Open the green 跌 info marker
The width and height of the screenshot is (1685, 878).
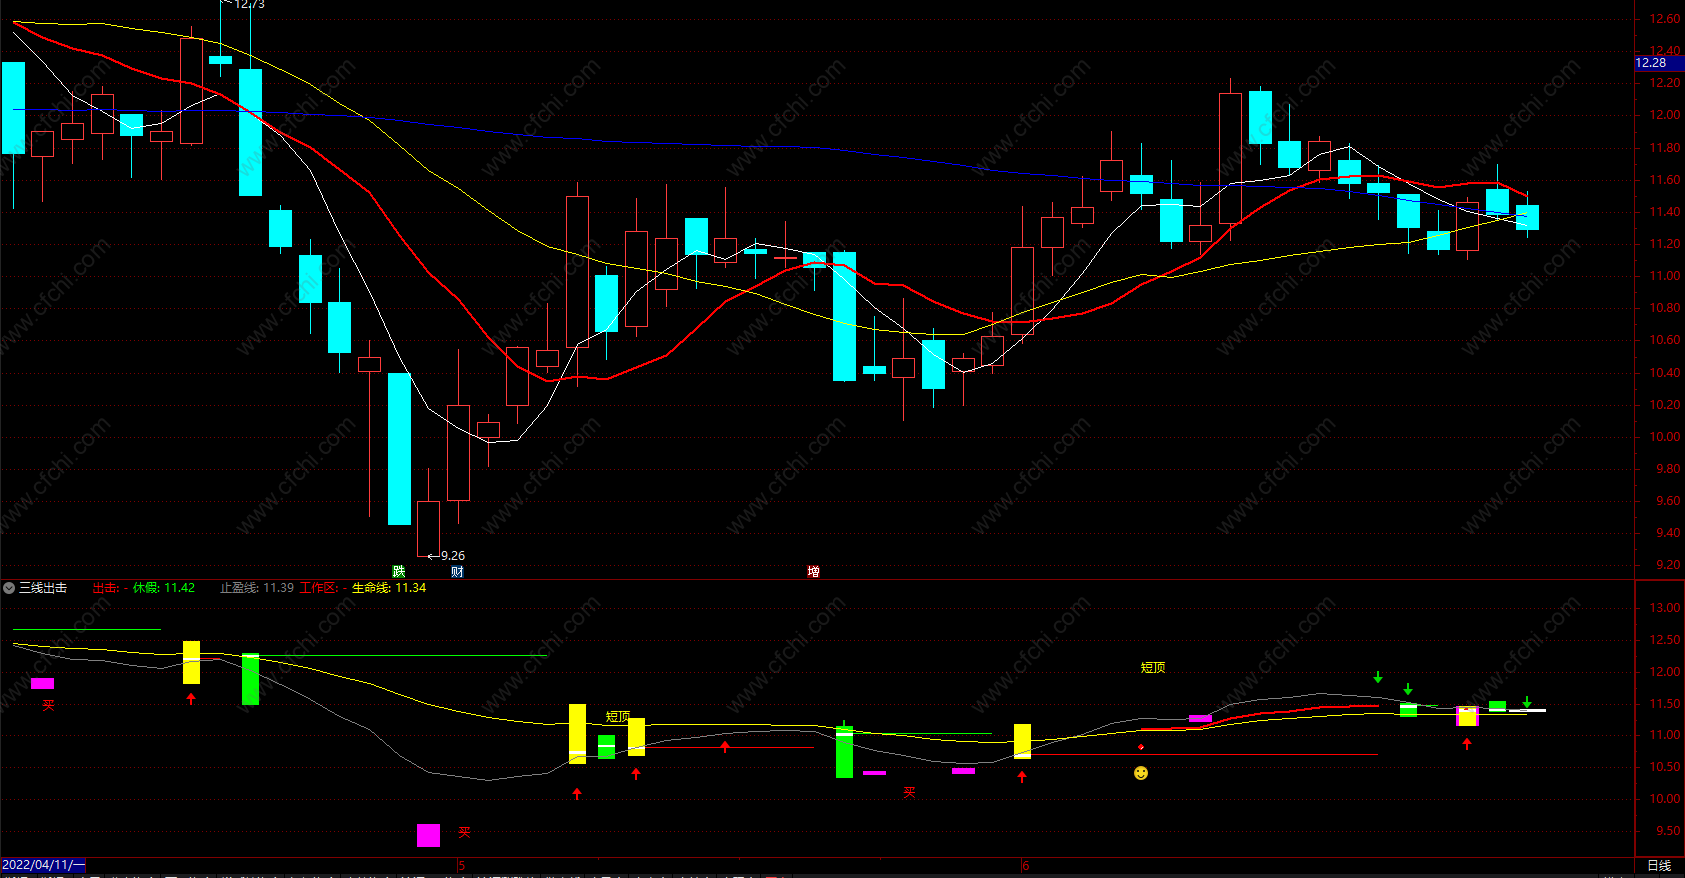point(399,572)
